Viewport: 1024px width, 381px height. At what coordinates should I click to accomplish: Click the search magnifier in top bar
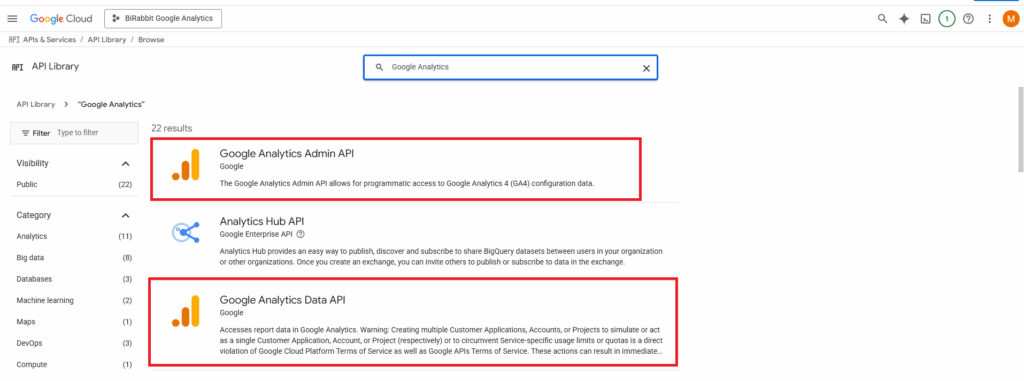[882, 18]
